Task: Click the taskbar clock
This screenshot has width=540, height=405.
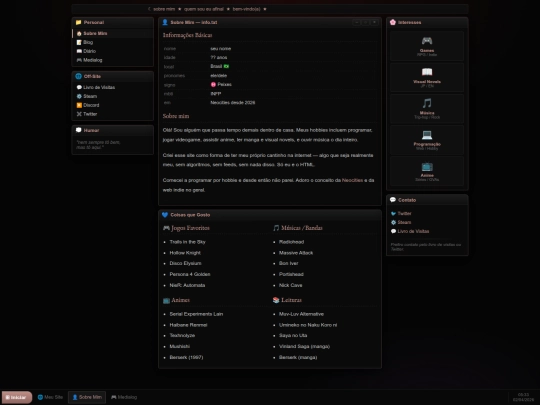Action: point(523,397)
